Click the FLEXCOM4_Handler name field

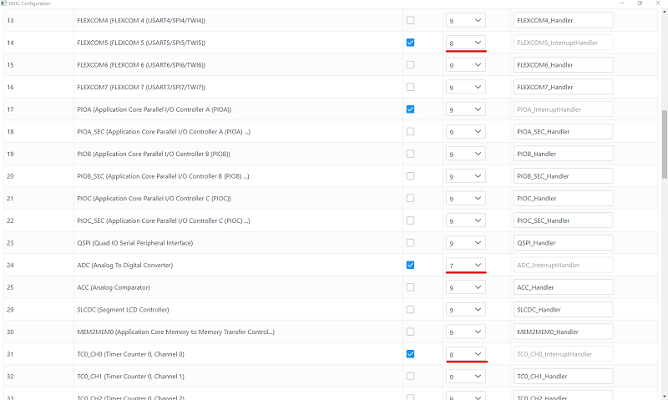562,20
